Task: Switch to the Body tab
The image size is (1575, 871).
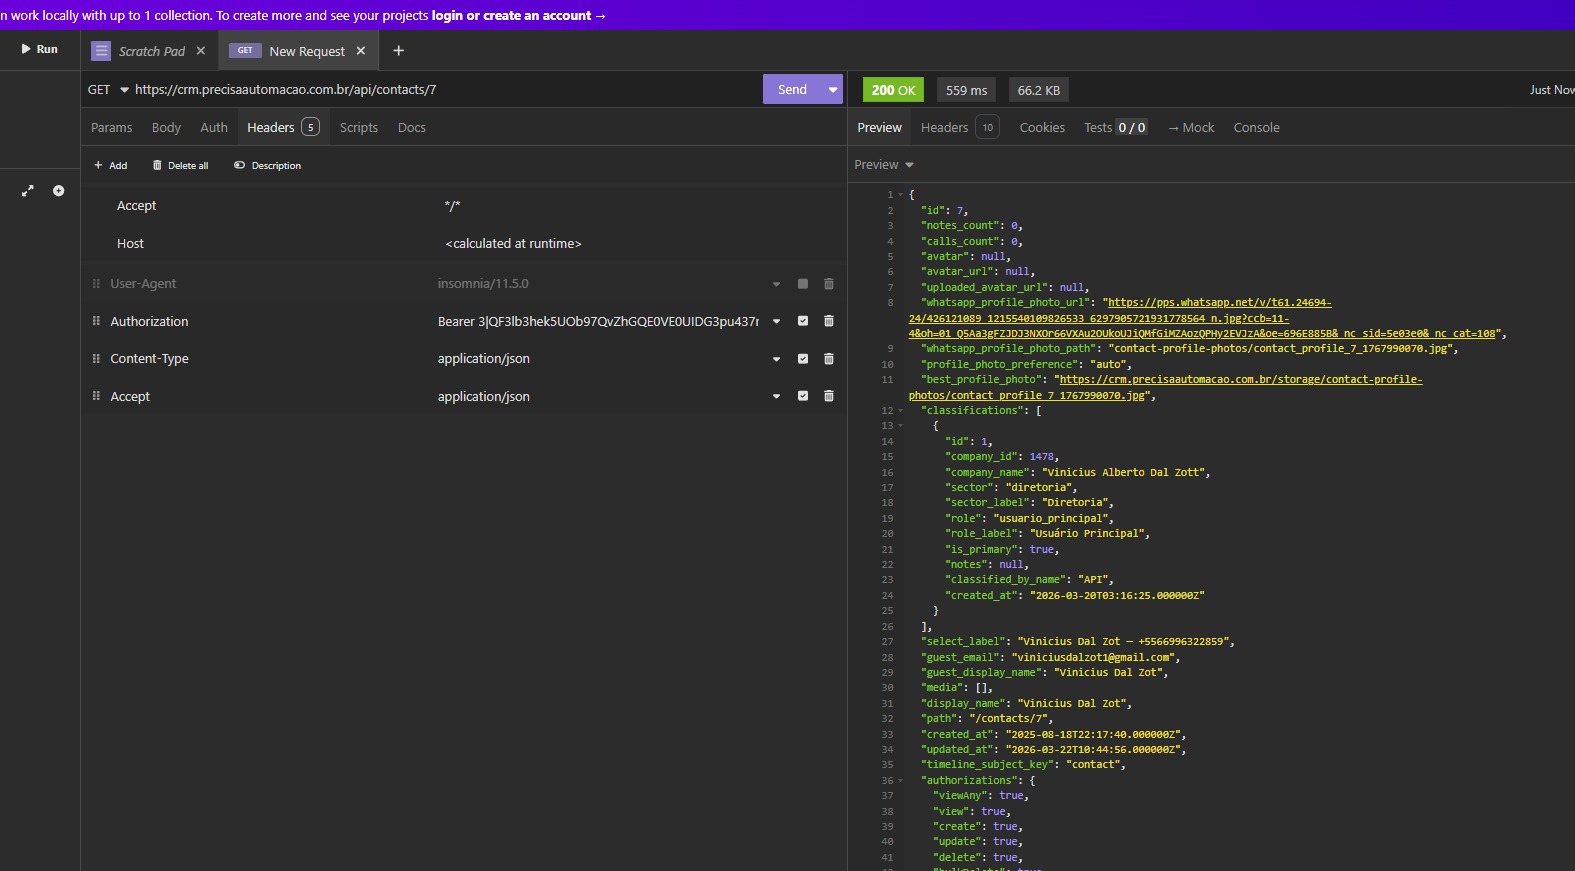Action: 166,128
